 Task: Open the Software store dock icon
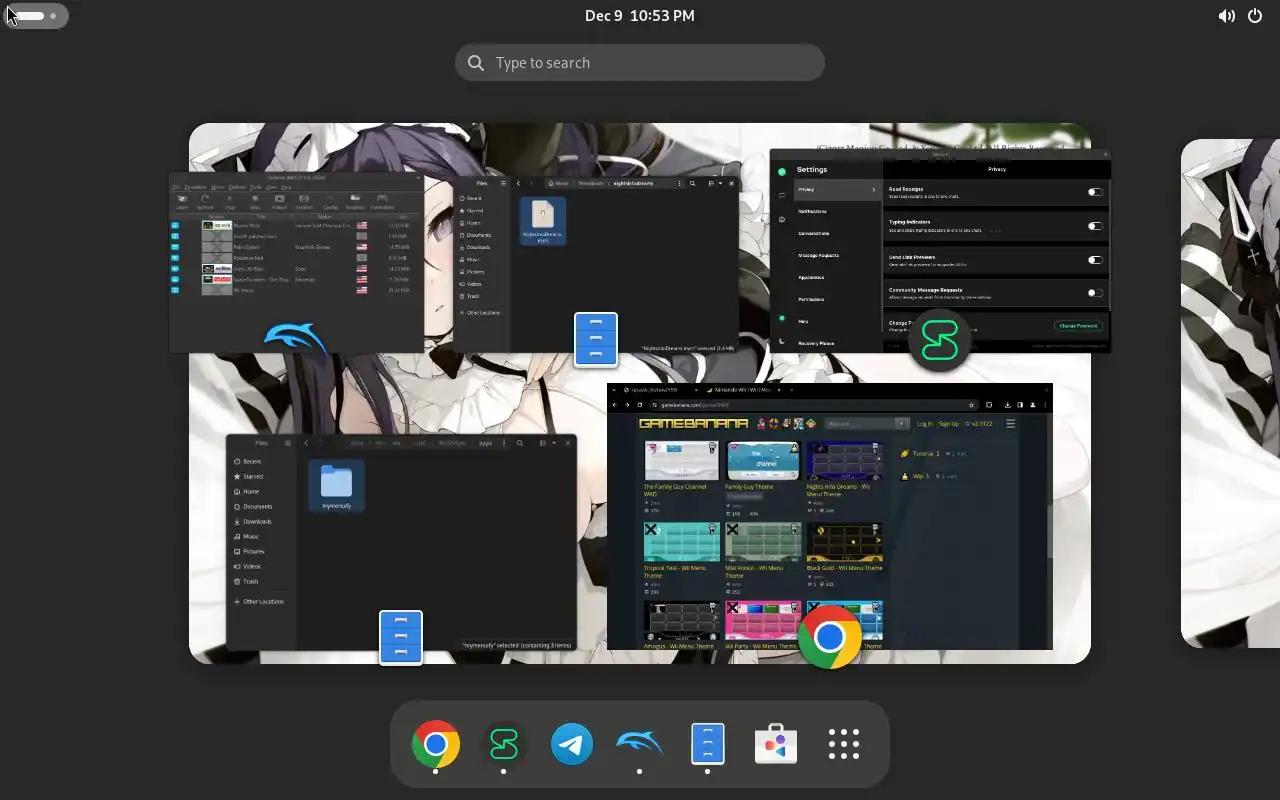(776, 744)
